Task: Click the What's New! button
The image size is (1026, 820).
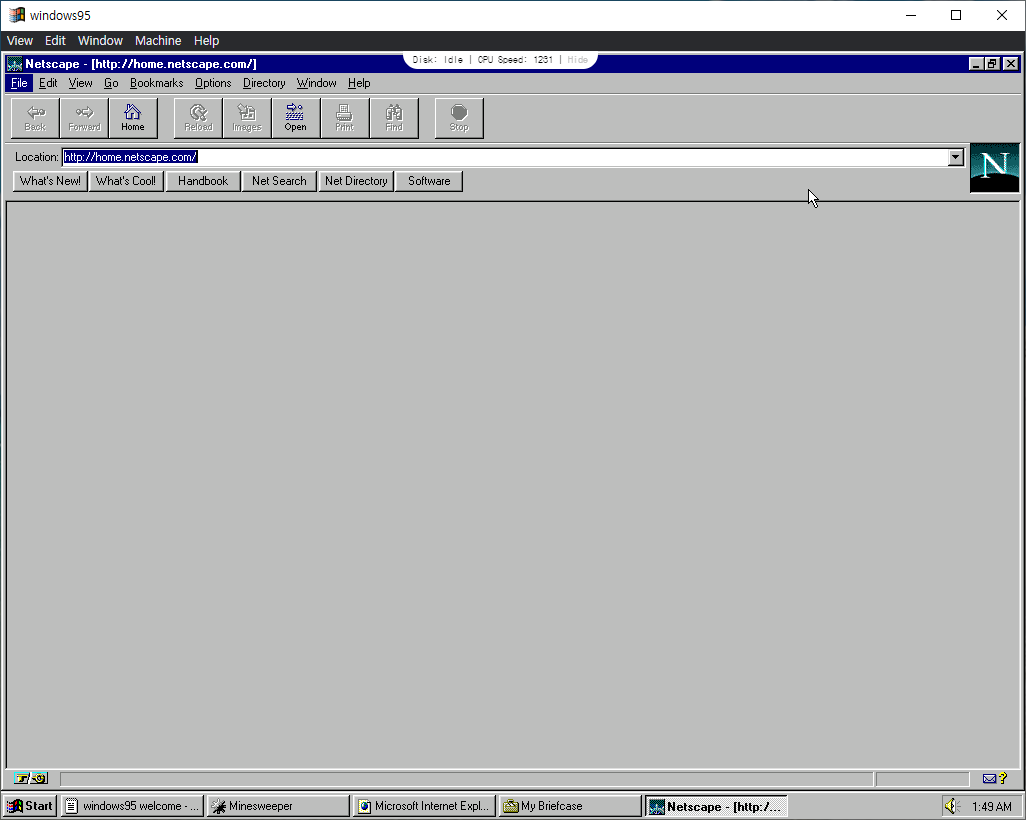Action: coord(50,181)
